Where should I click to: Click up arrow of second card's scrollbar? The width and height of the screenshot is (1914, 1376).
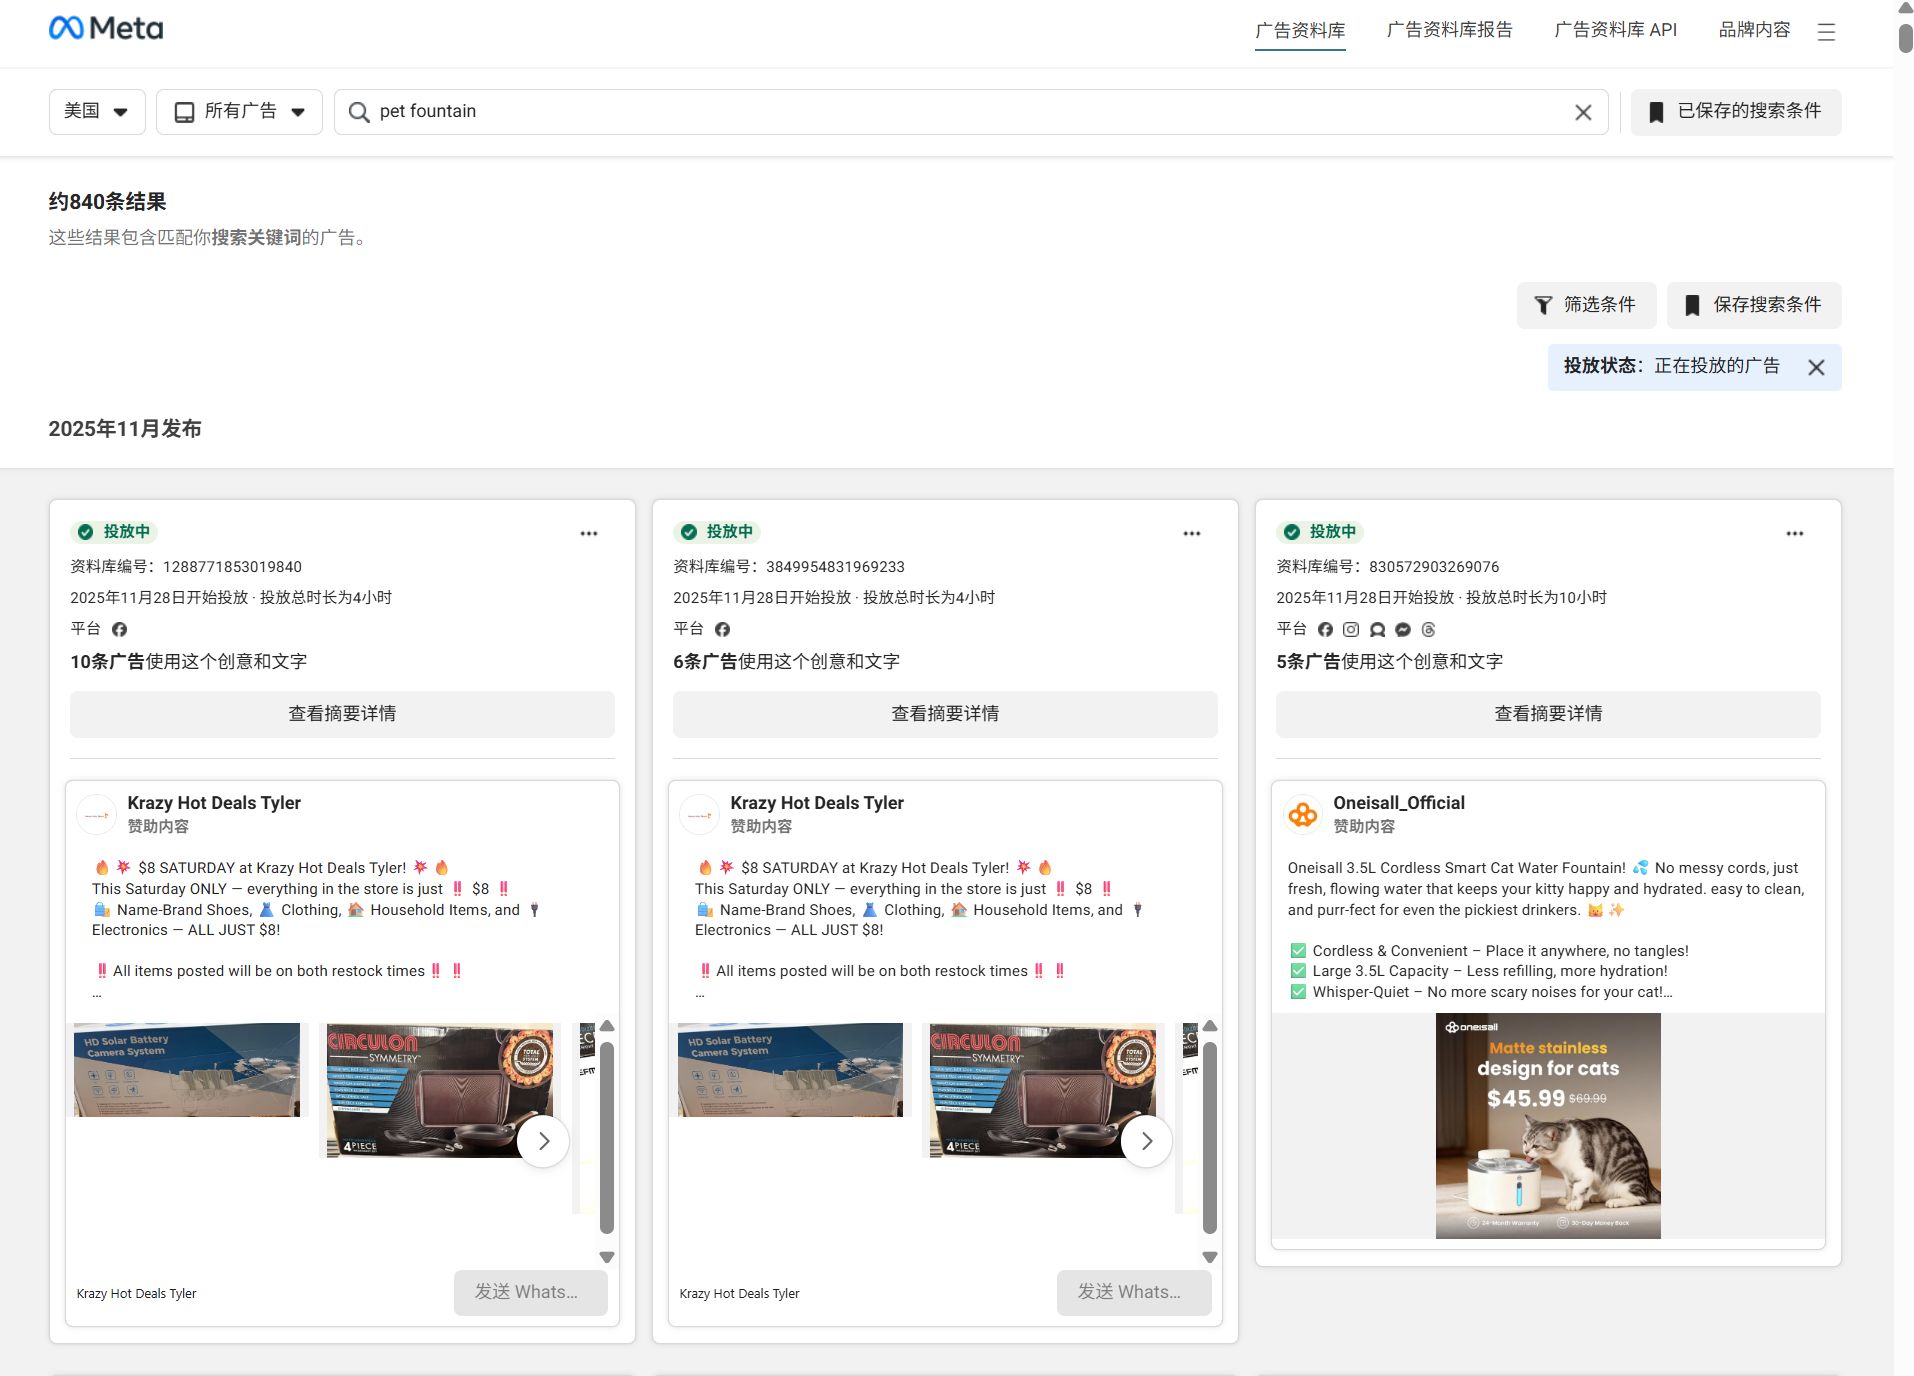pos(1210,1027)
